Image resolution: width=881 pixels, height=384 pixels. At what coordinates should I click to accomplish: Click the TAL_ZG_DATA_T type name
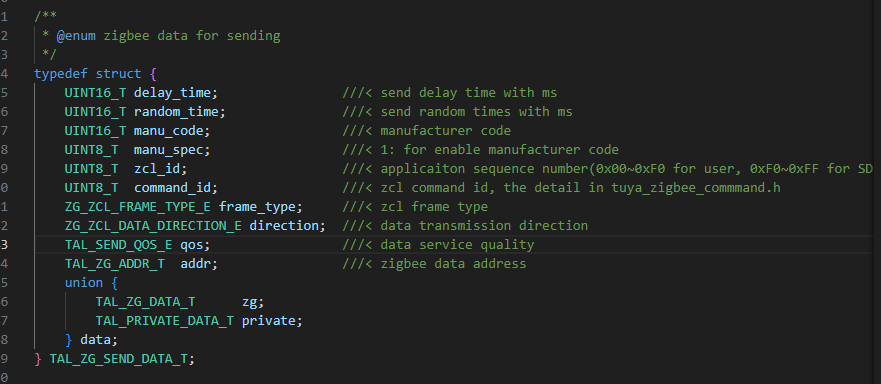click(145, 302)
